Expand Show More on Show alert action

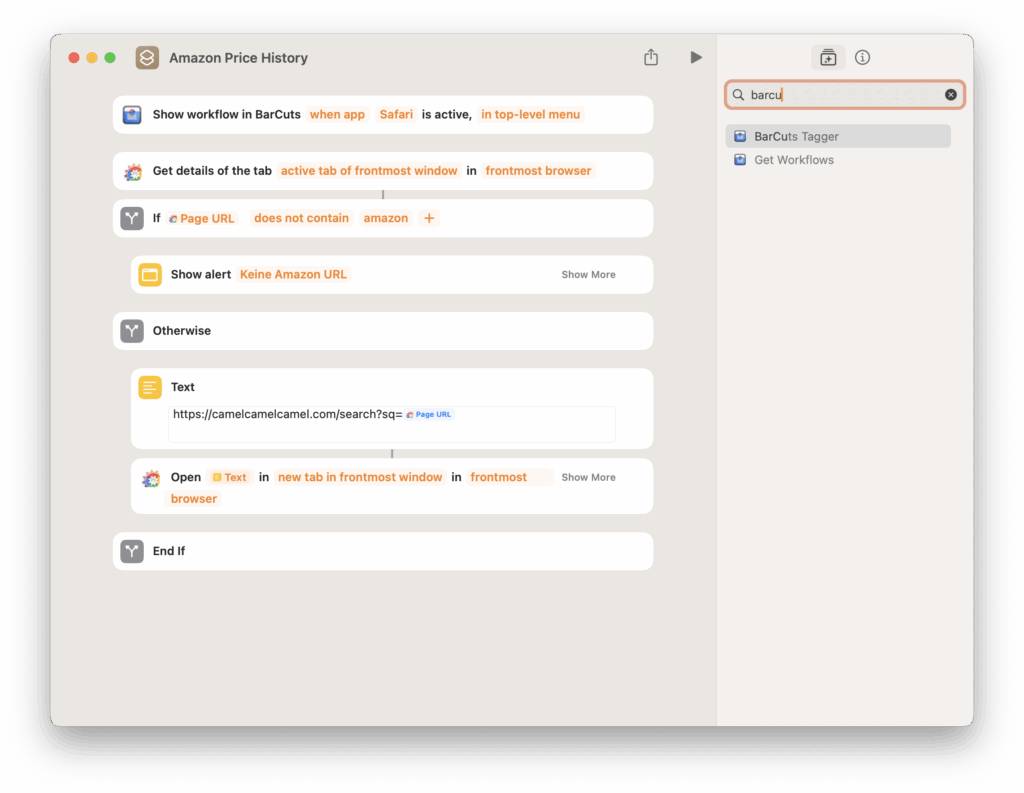pos(588,274)
